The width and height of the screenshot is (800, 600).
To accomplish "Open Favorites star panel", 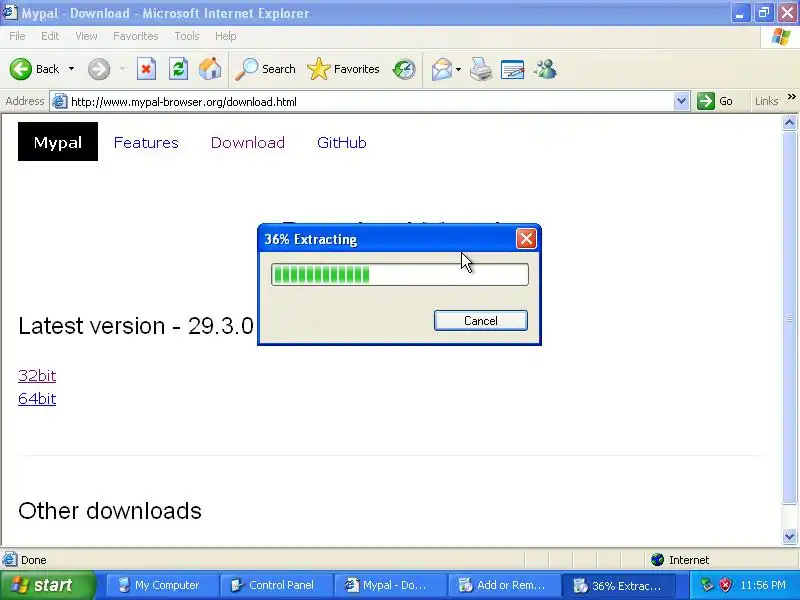I will pyautogui.click(x=343, y=69).
